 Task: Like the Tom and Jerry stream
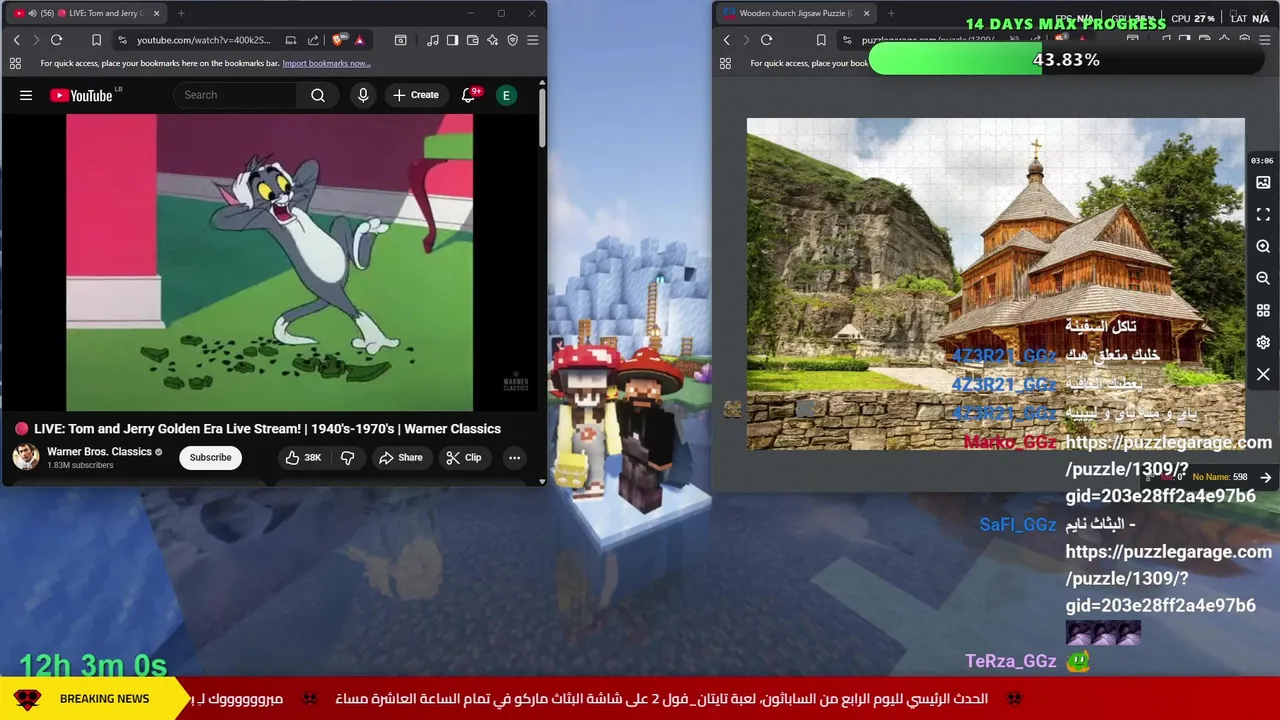coord(303,457)
